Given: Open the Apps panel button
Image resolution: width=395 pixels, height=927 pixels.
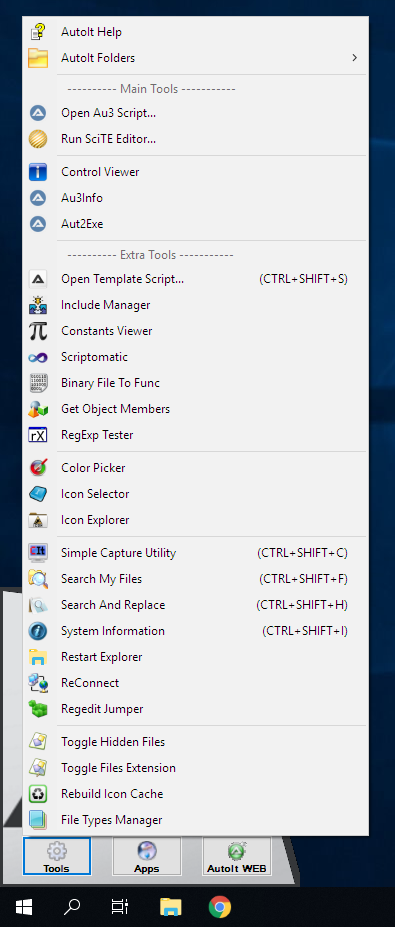Looking at the screenshot, I should 147,856.
